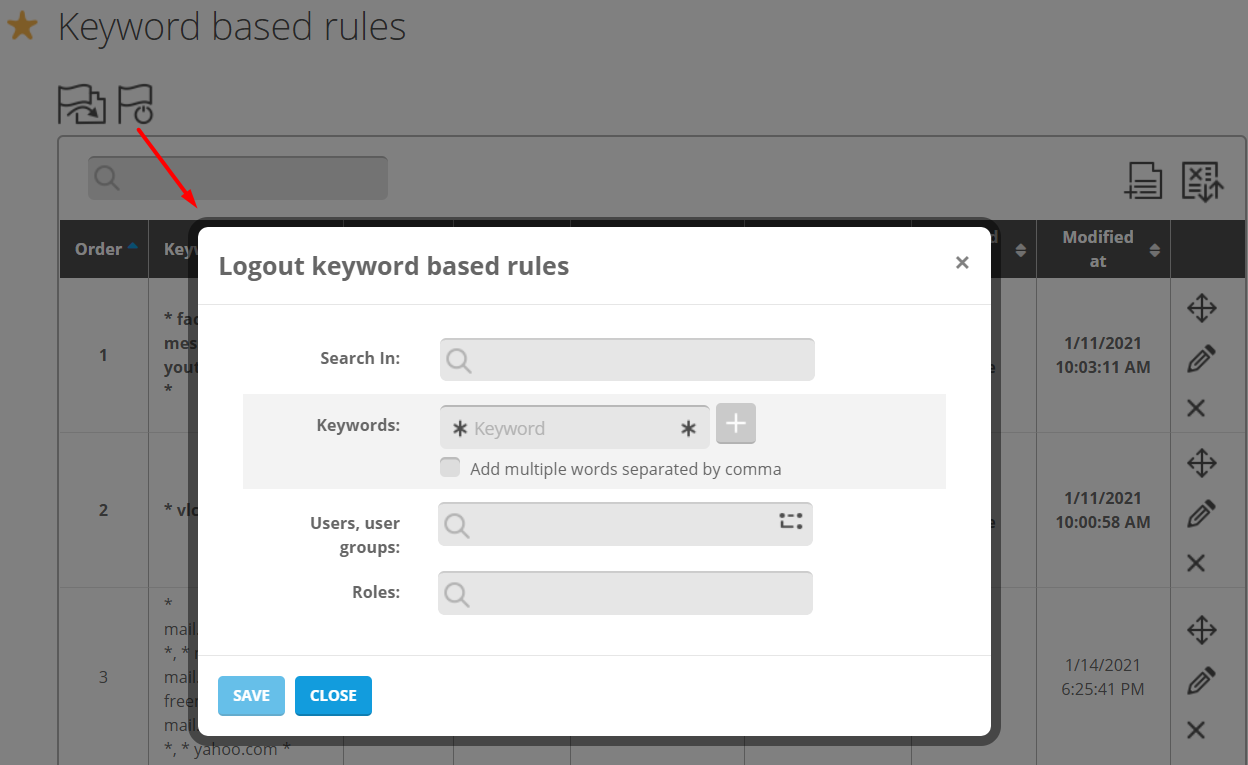
Task: Click the plus button to add keyword
Action: click(736, 424)
